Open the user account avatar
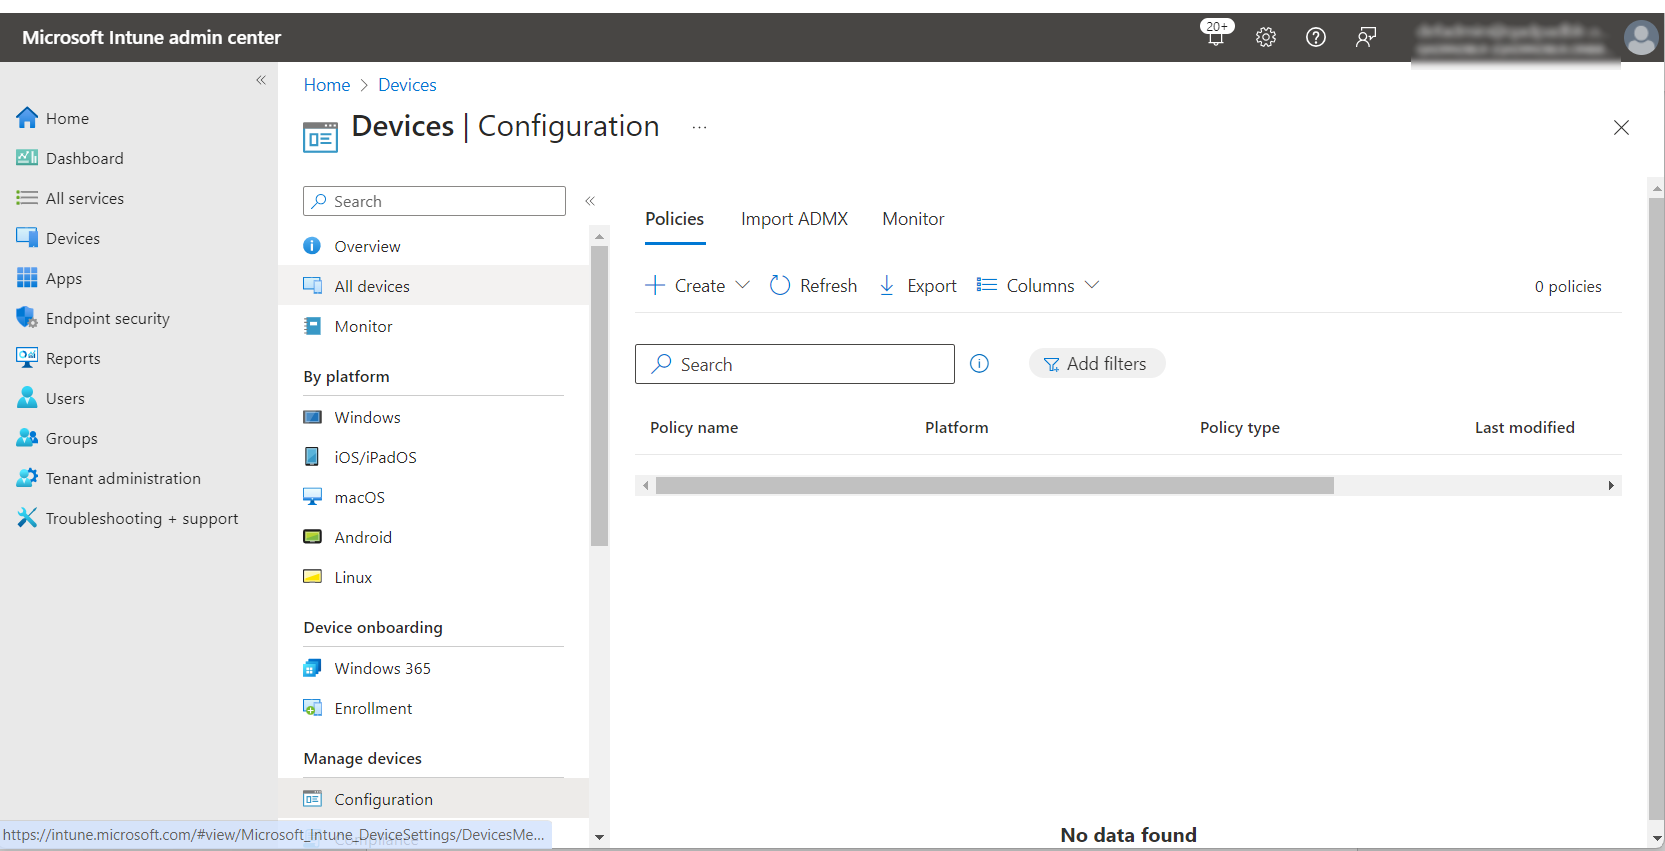The width and height of the screenshot is (1665, 851). tap(1640, 38)
